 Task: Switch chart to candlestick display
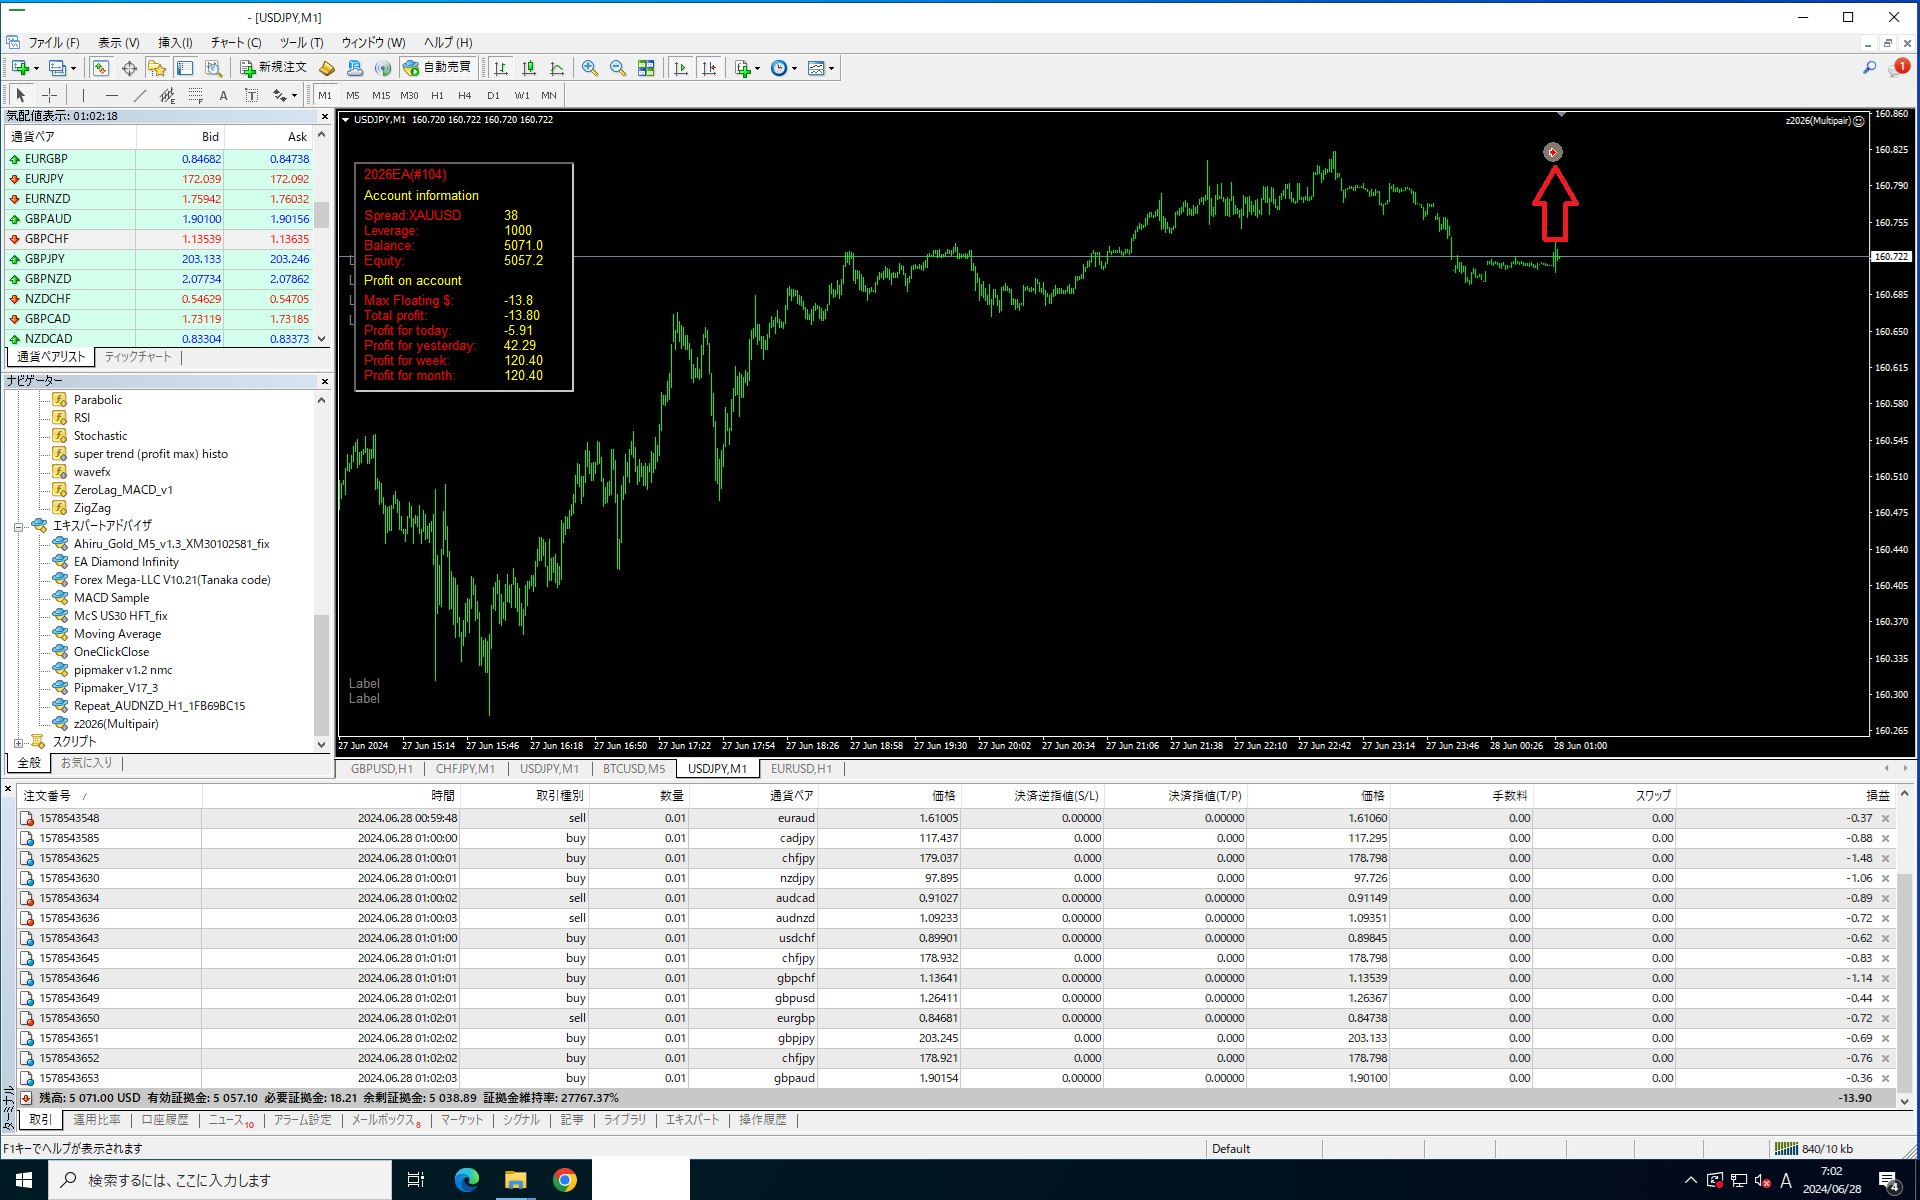click(x=529, y=68)
